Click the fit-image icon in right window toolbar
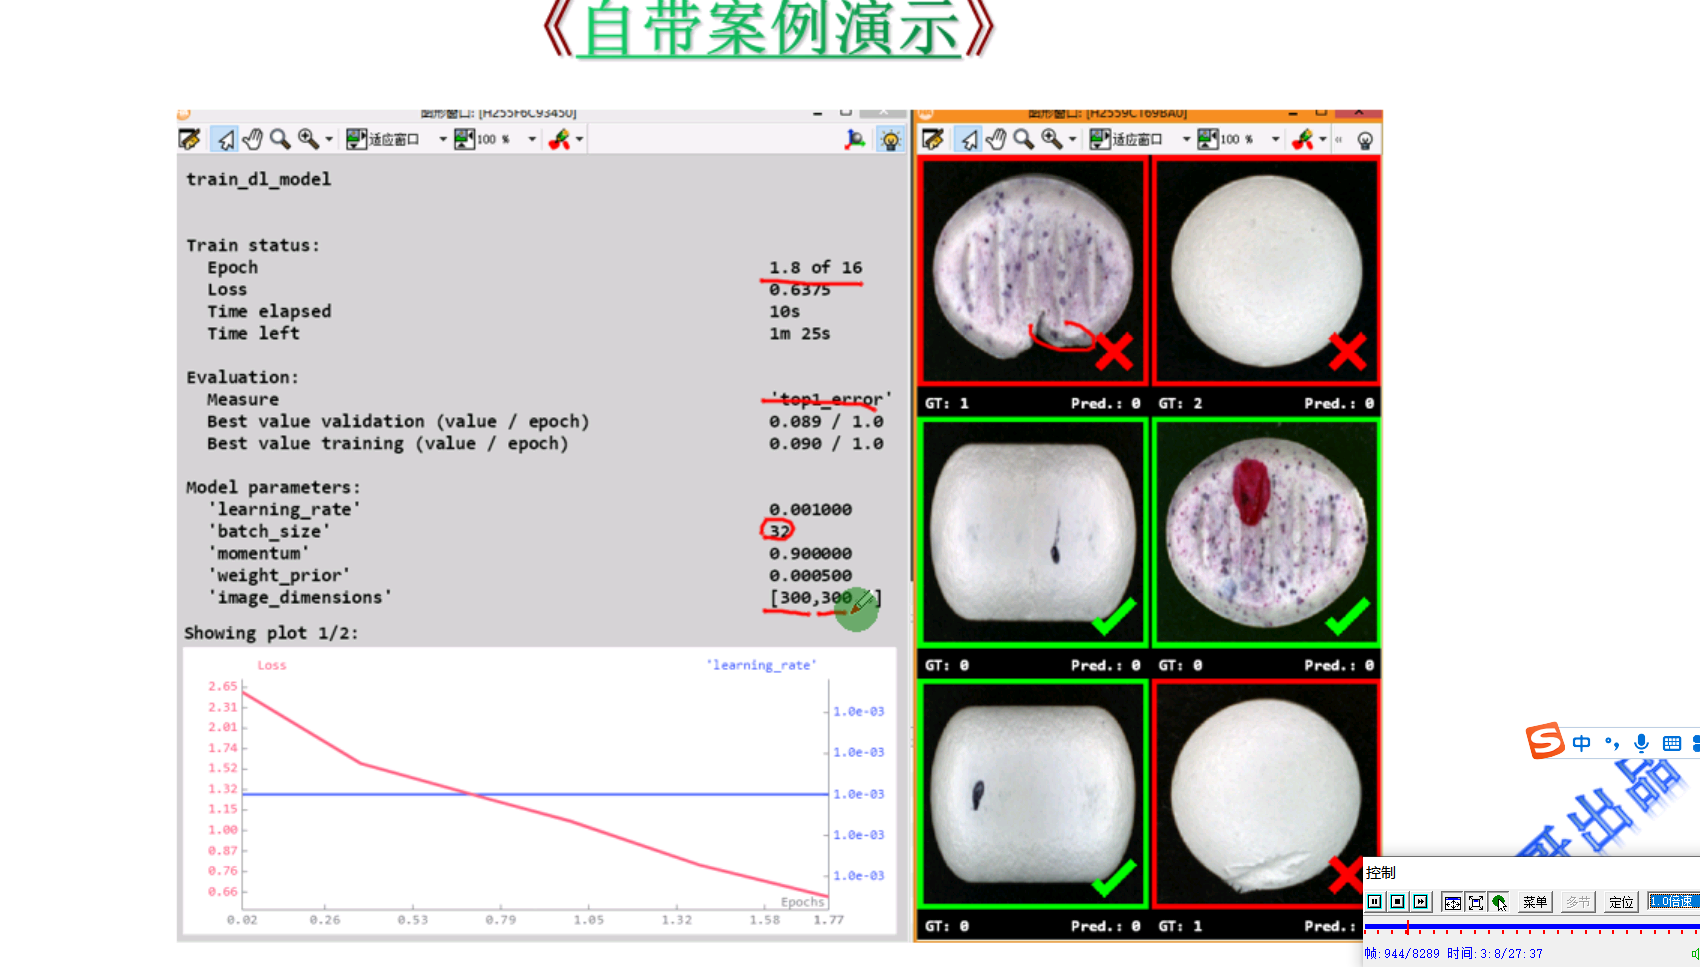 [x=1099, y=139]
